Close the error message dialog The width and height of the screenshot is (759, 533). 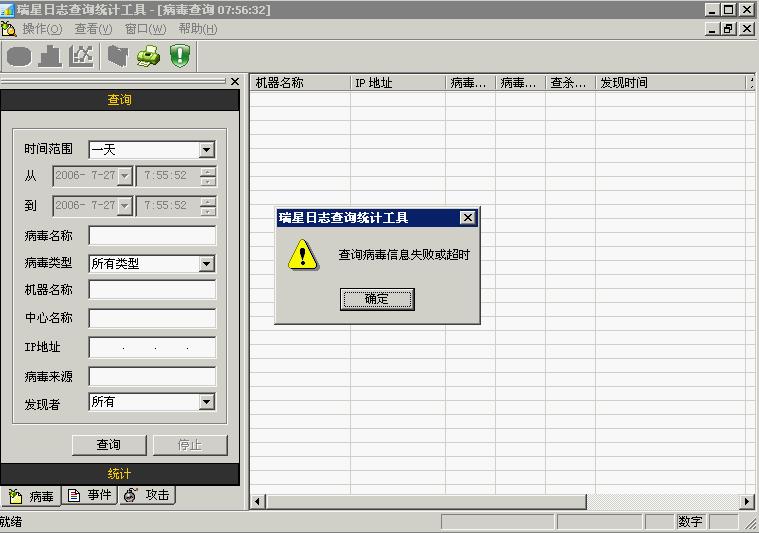[x=468, y=217]
